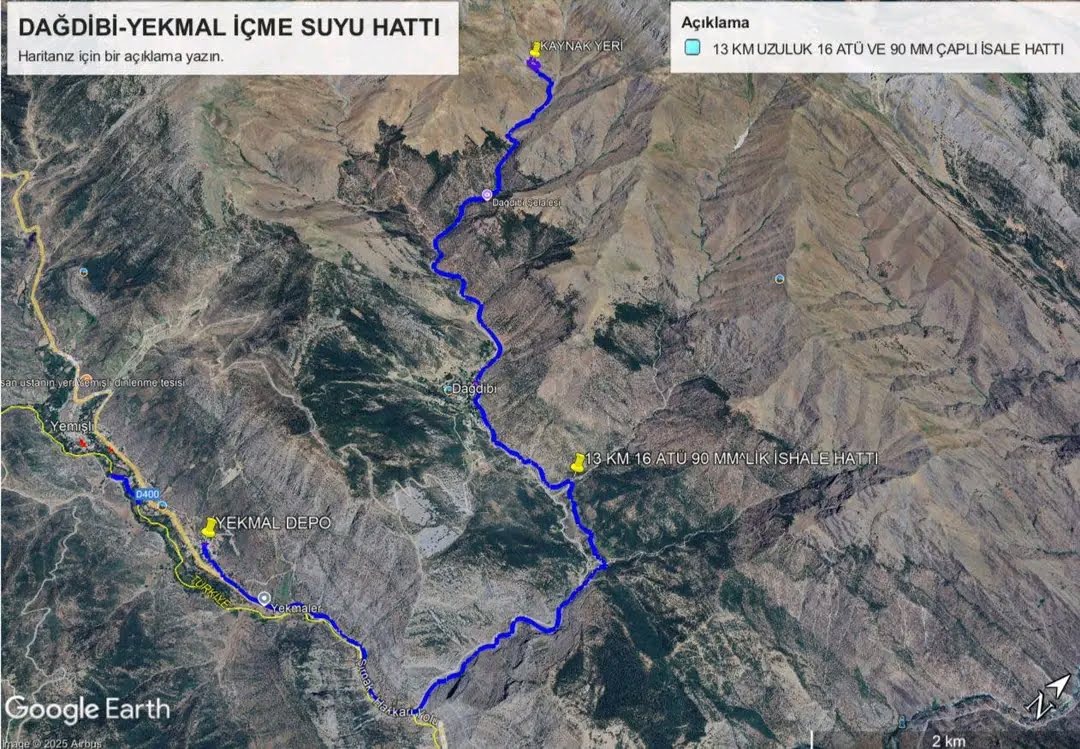
Task: Click the small blue marker on eastern slopes
Action: point(779,278)
